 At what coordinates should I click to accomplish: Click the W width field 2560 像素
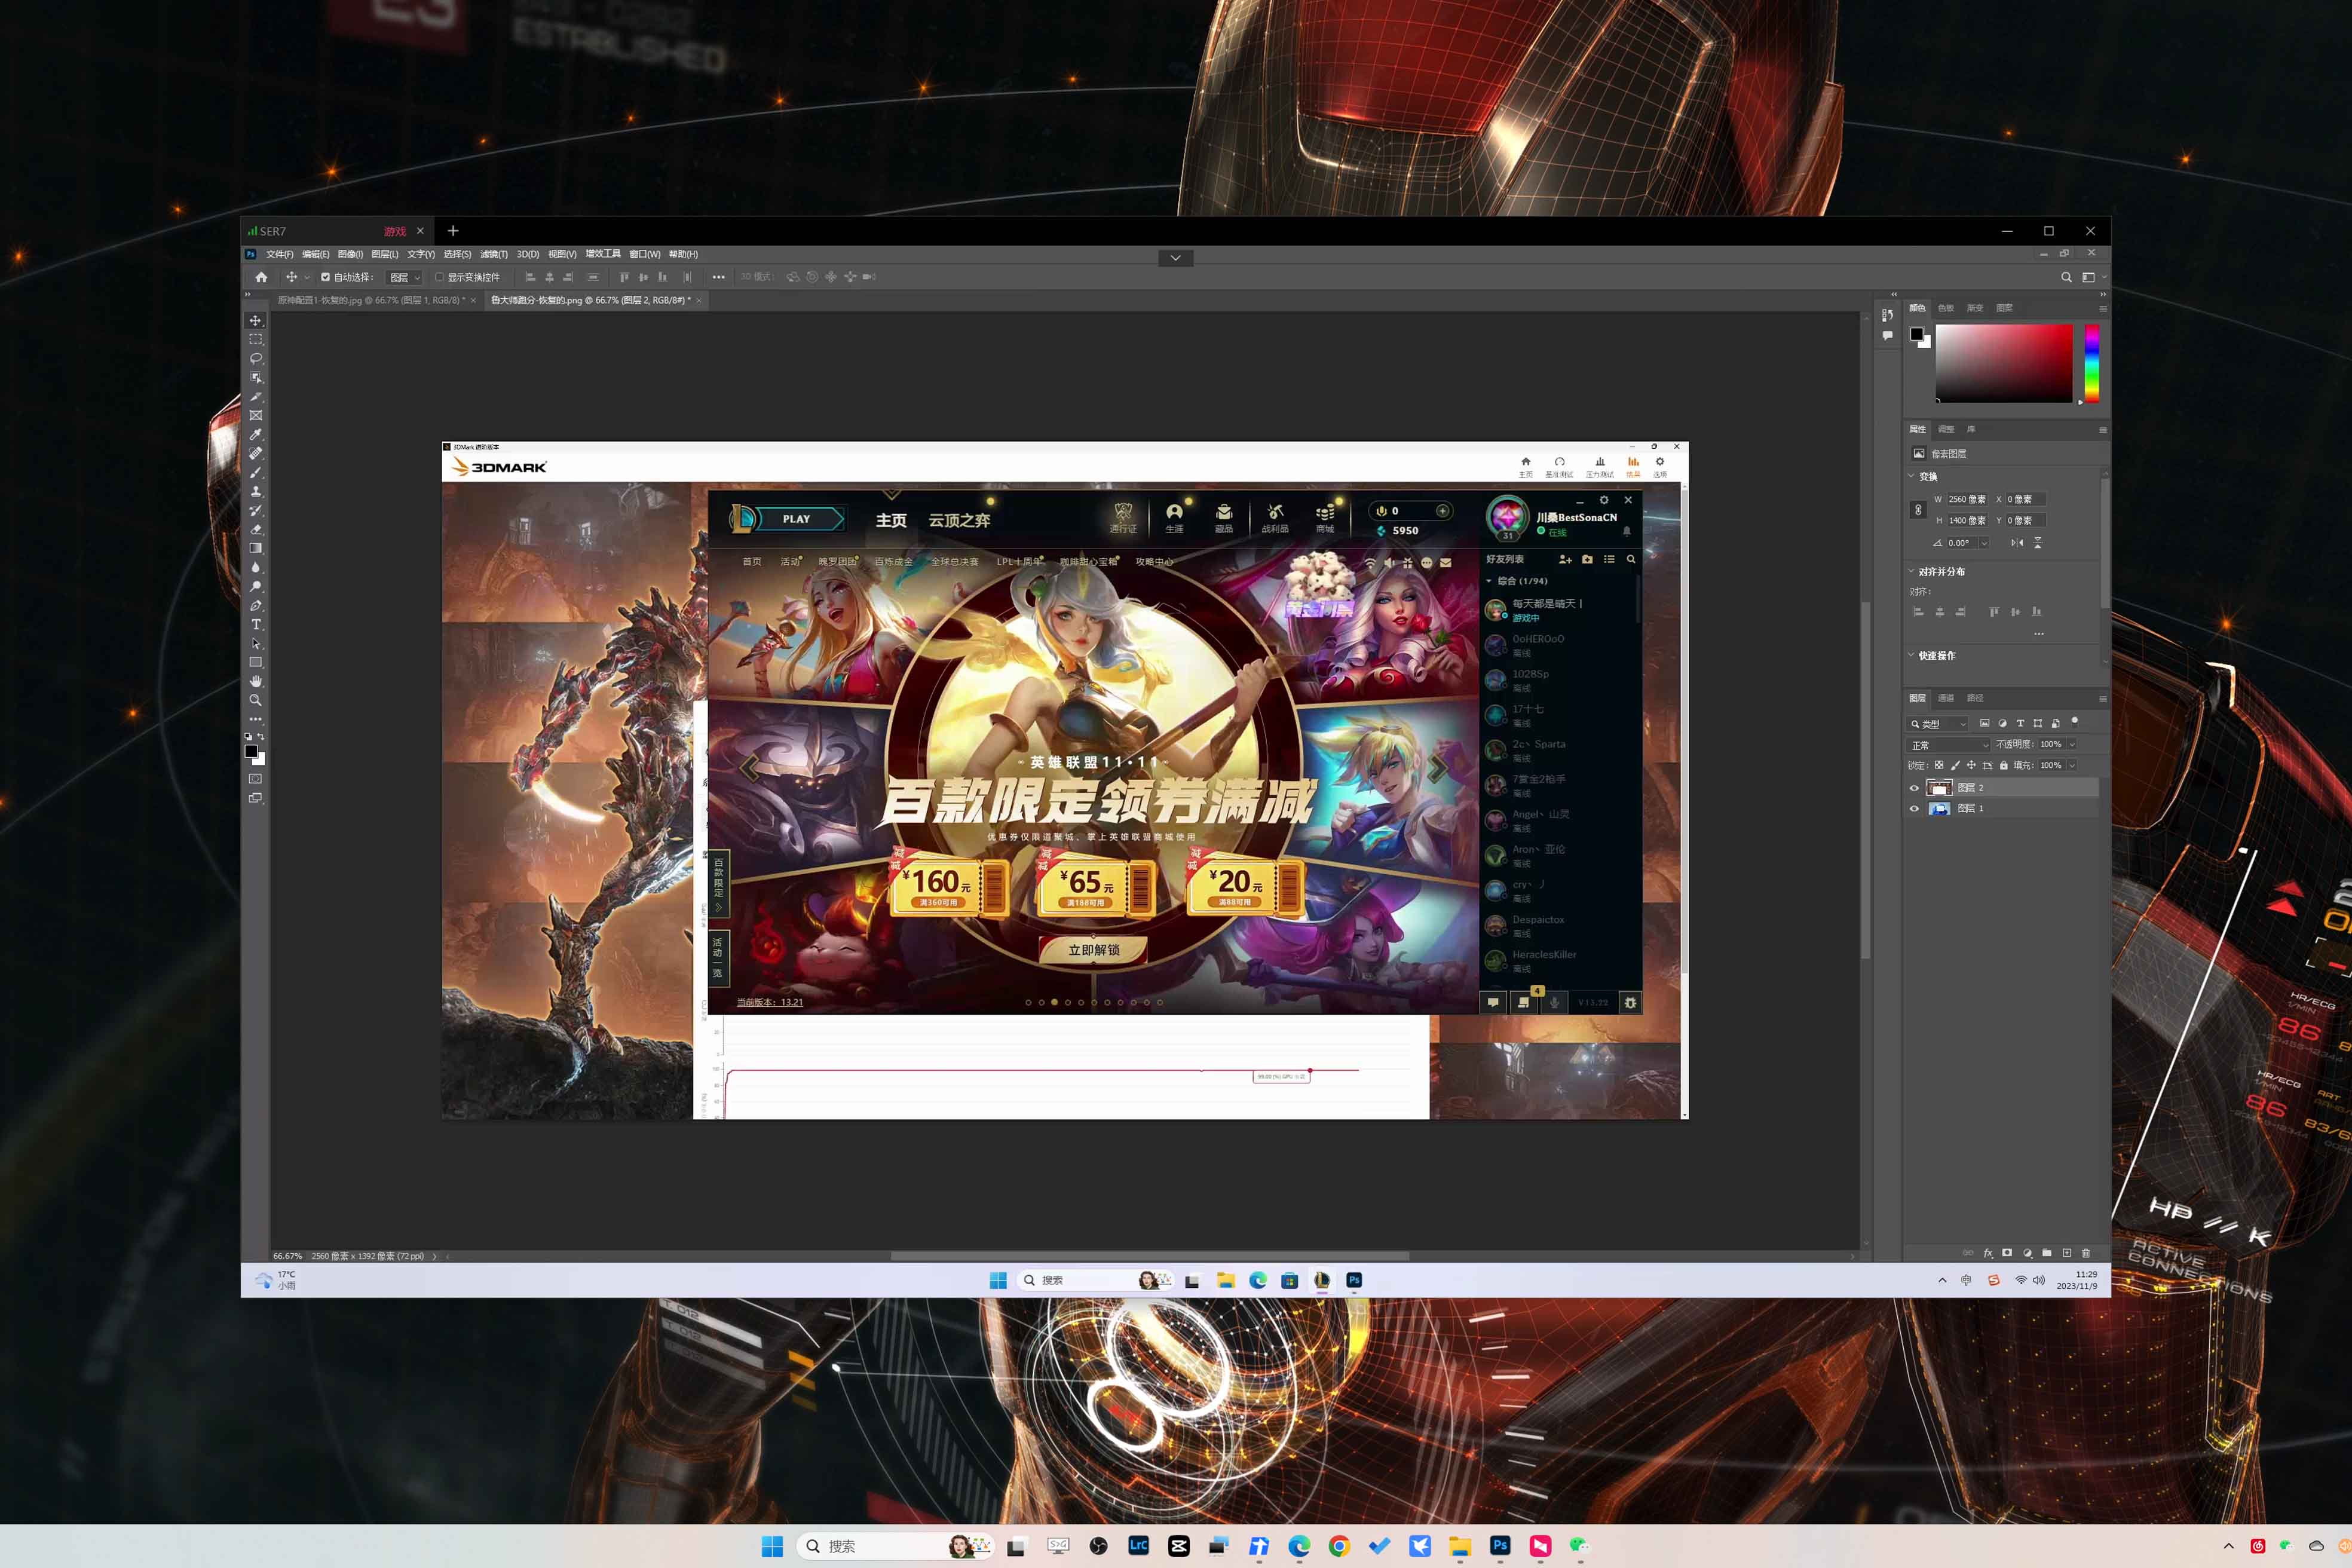click(1967, 499)
